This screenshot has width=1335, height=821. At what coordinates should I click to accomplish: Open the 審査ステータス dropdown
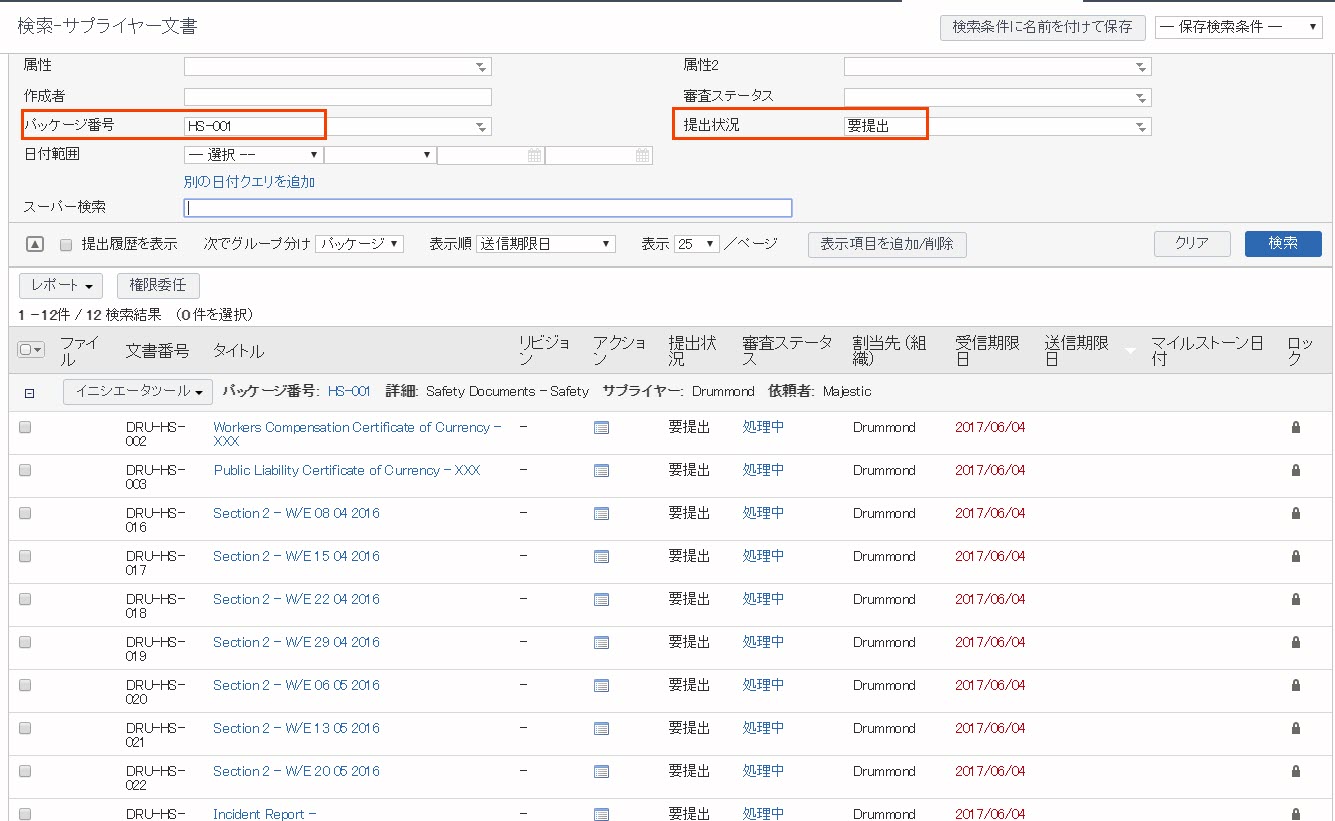pos(998,97)
